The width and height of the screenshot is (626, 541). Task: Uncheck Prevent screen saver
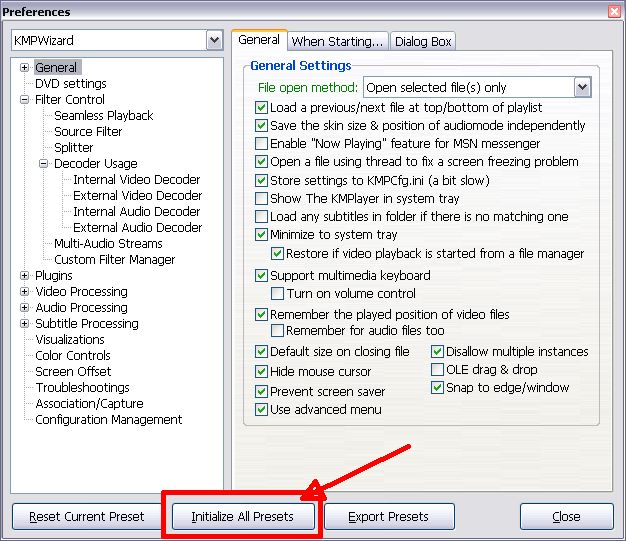261,391
